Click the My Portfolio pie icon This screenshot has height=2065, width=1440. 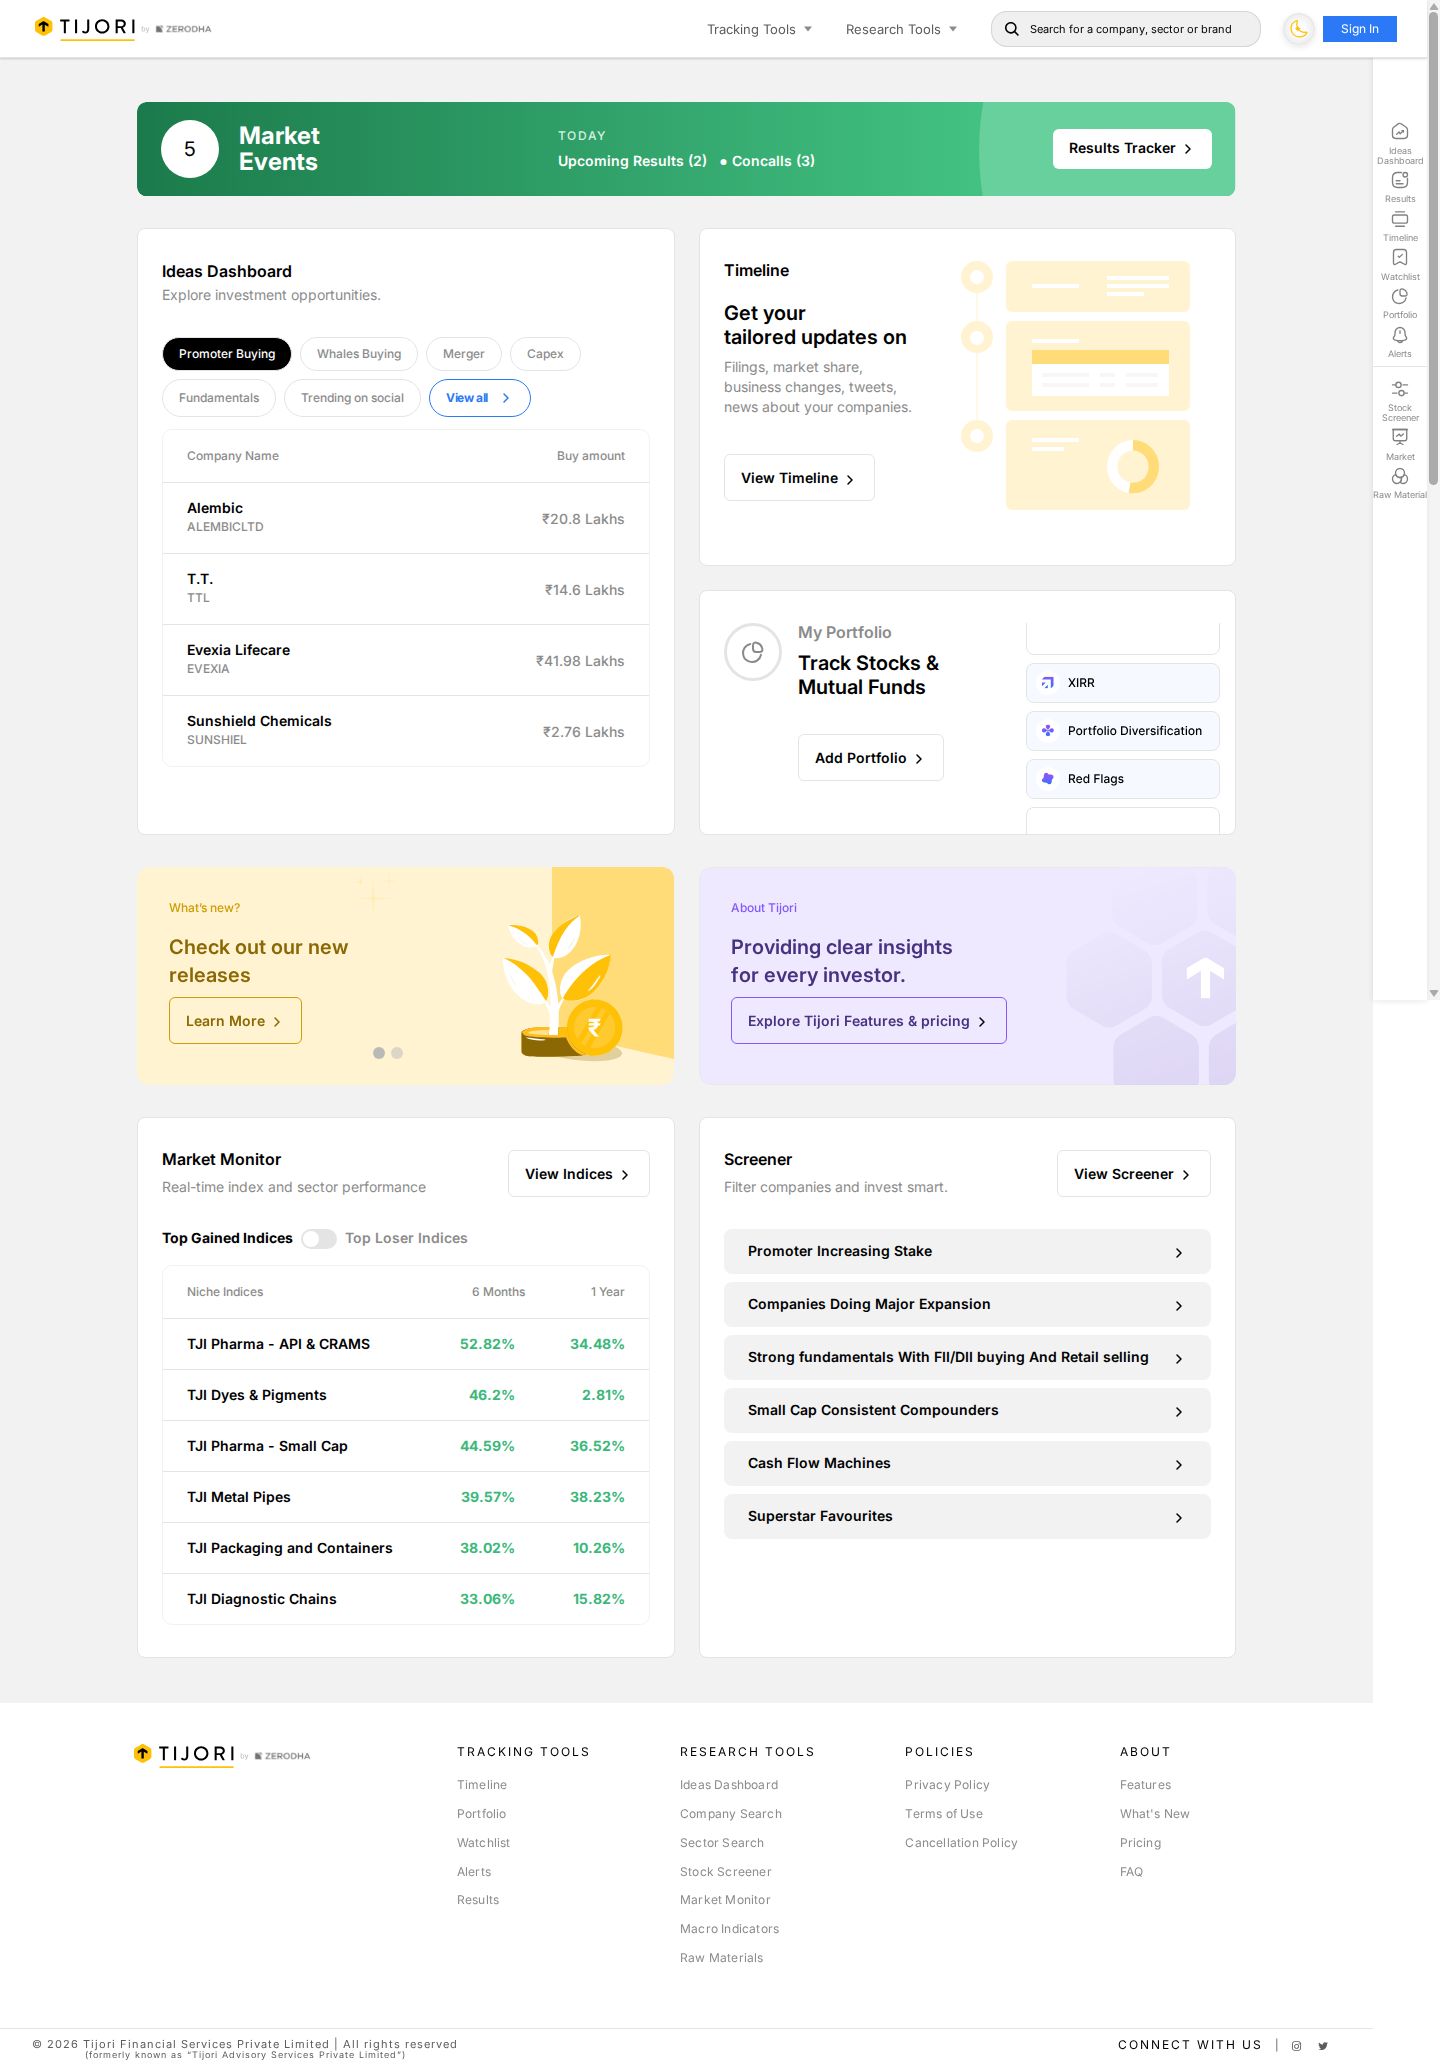tap(753, 652)
